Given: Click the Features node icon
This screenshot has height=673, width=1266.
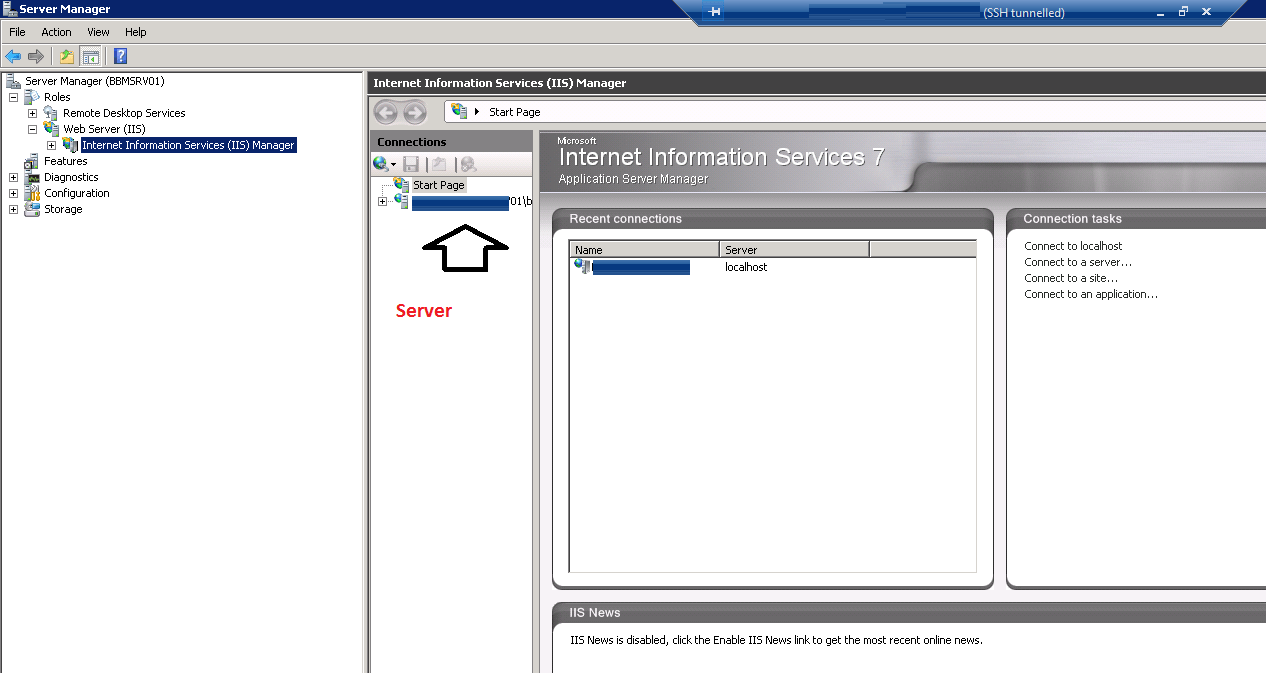Looking at the screenshot, I should [x=32, y=161].
